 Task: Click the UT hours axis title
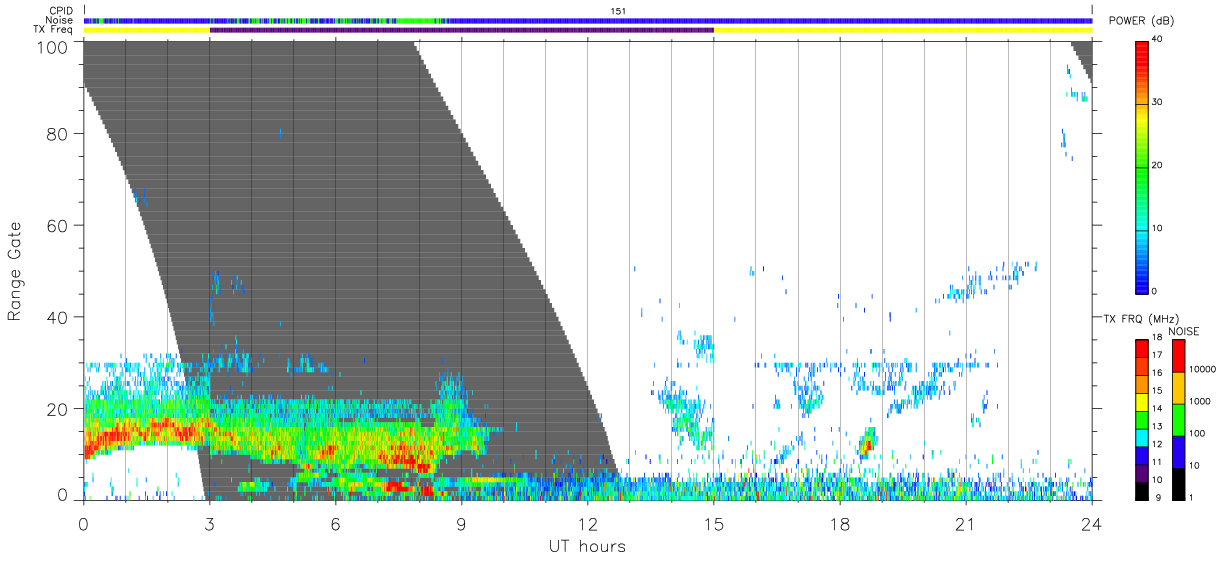587,546
